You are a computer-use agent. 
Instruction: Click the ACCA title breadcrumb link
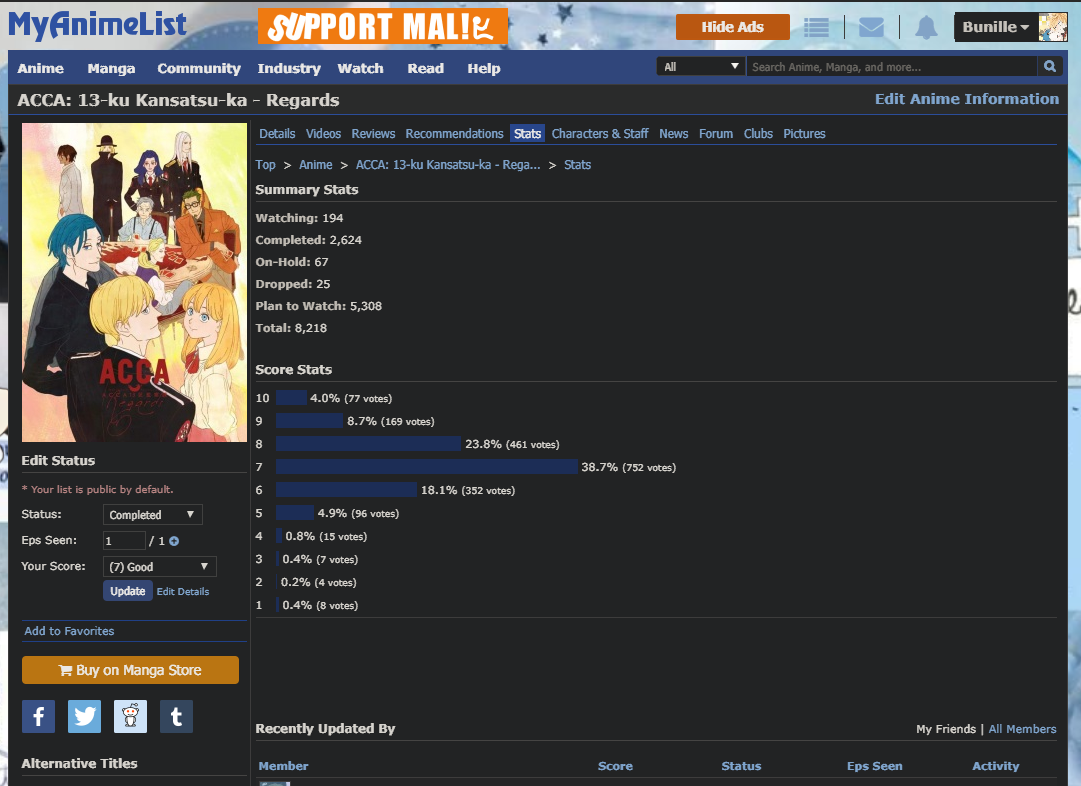448,165
